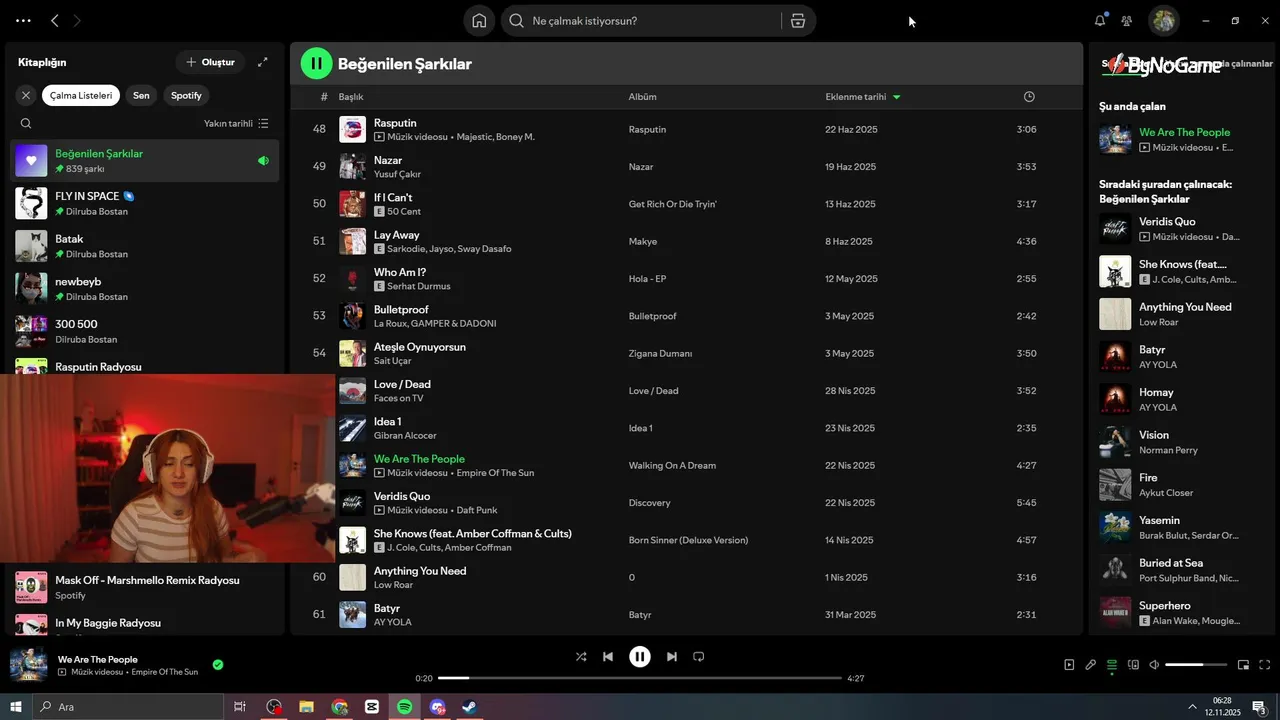Go forward with the right arrow
Screen dimensions: 1280x720
78,20
